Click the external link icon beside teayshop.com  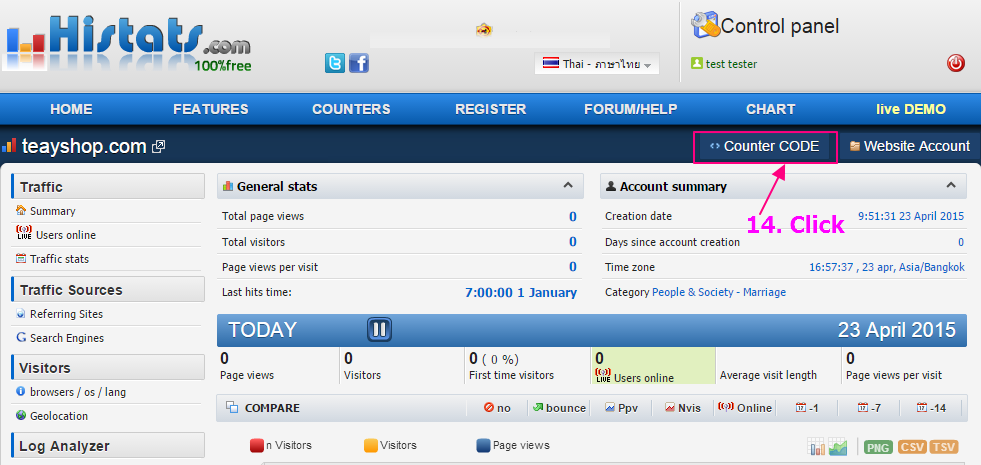coord(158,147)
